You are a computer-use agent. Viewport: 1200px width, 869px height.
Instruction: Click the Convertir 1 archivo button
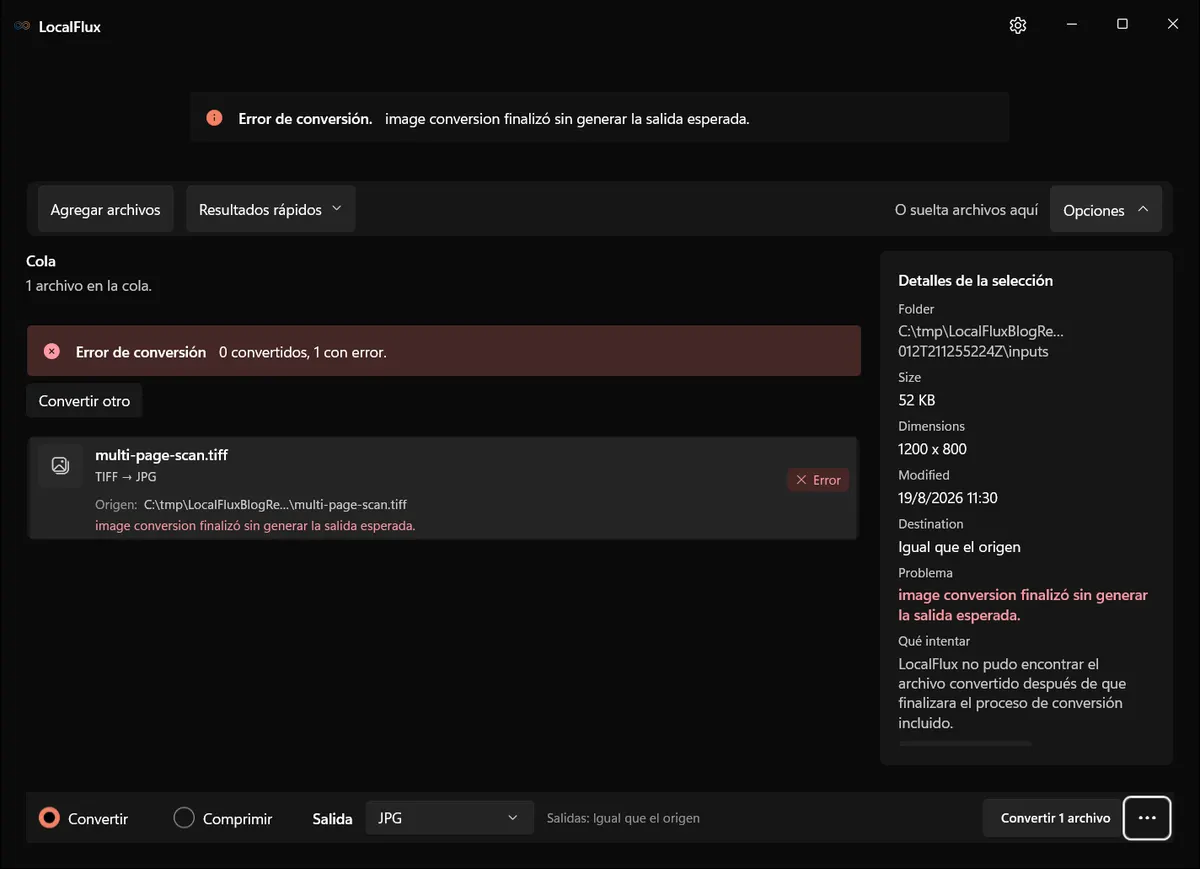click(x=1055, y=818)
